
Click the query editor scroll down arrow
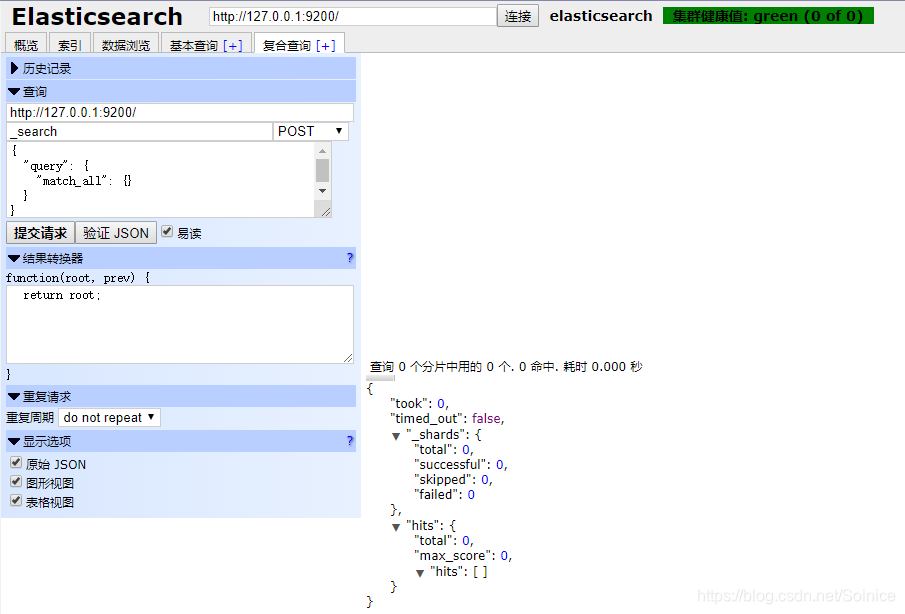(323, 191)
